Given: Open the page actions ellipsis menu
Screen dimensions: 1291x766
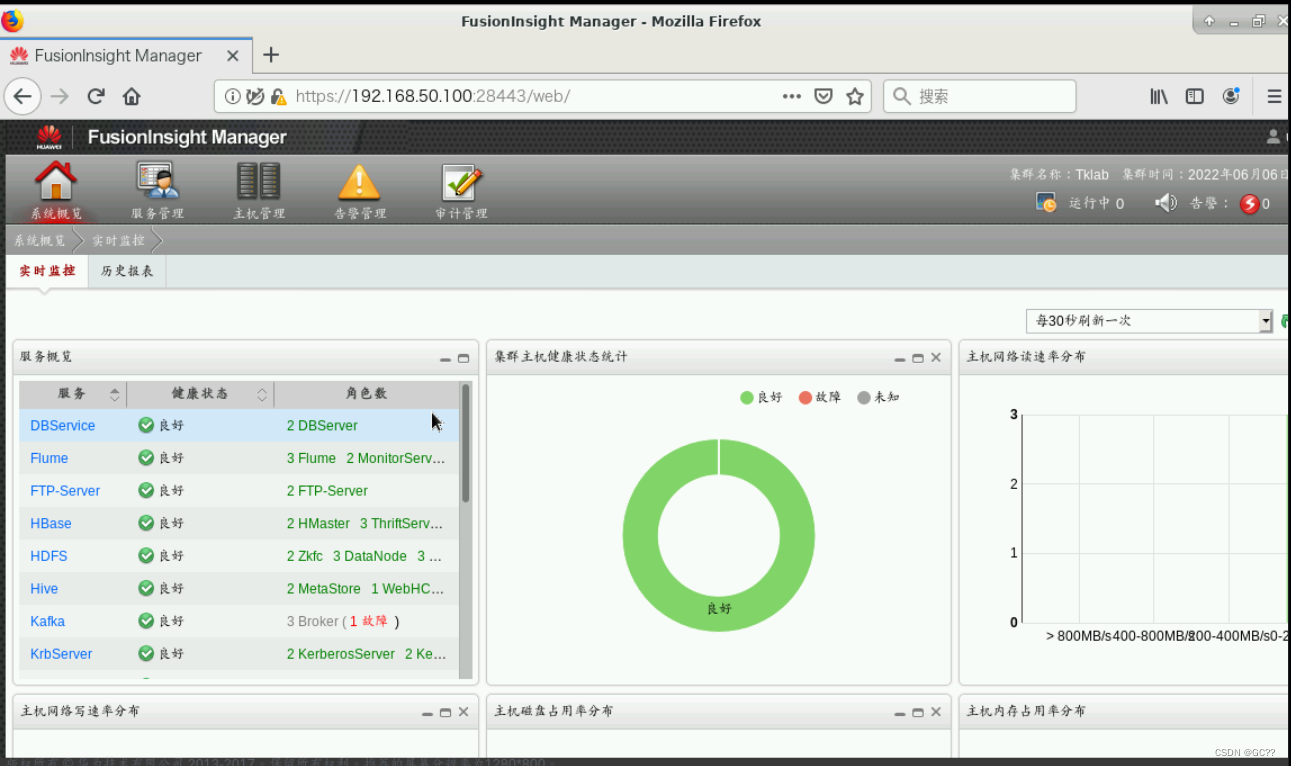Looking at the screenshot, I should click(x=791, y=96).
